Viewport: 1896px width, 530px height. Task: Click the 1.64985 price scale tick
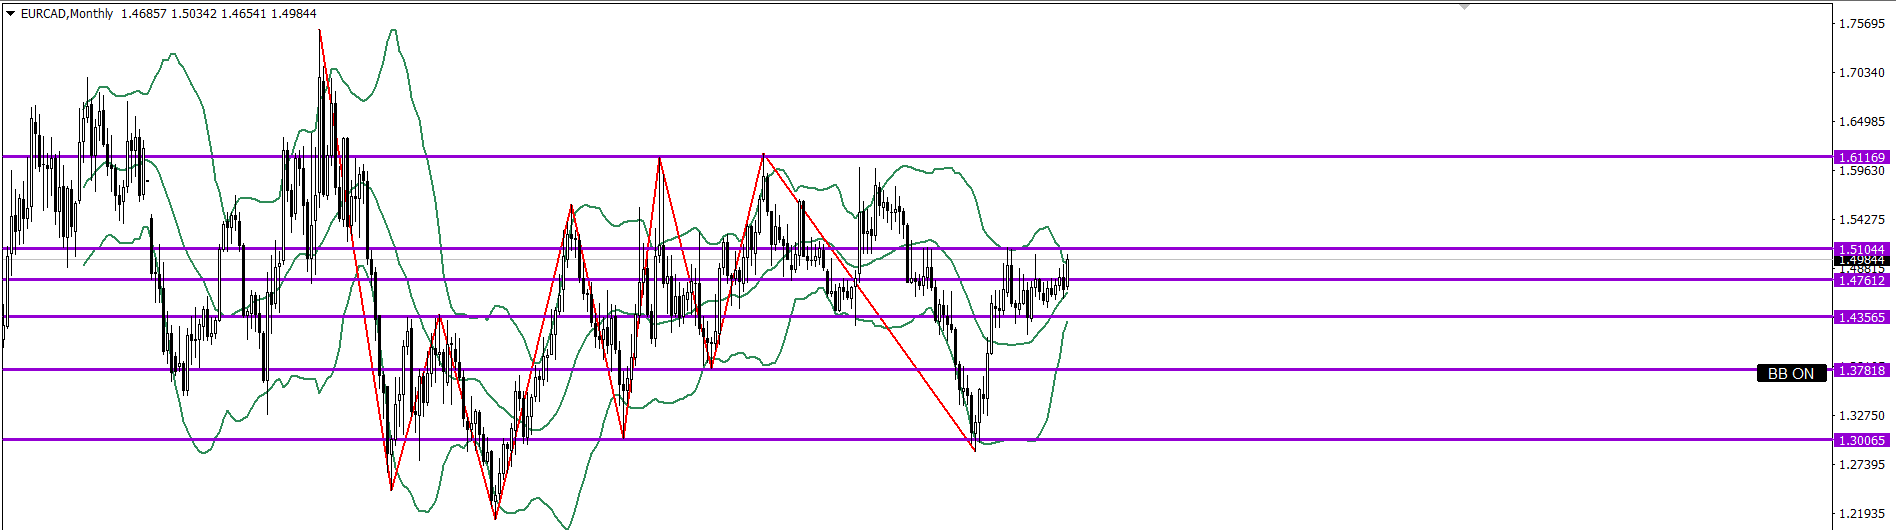coord(1862,122)
